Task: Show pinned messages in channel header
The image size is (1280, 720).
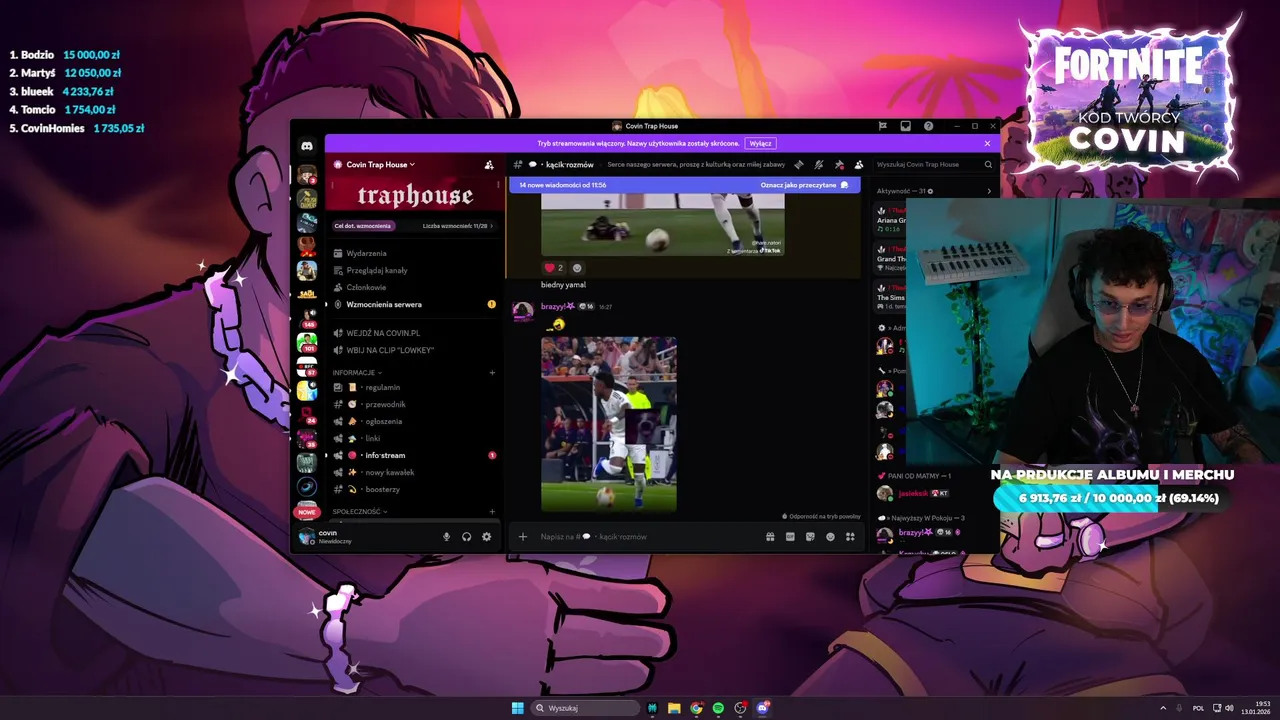Action: pyautogui.click(x=839, y=165)
